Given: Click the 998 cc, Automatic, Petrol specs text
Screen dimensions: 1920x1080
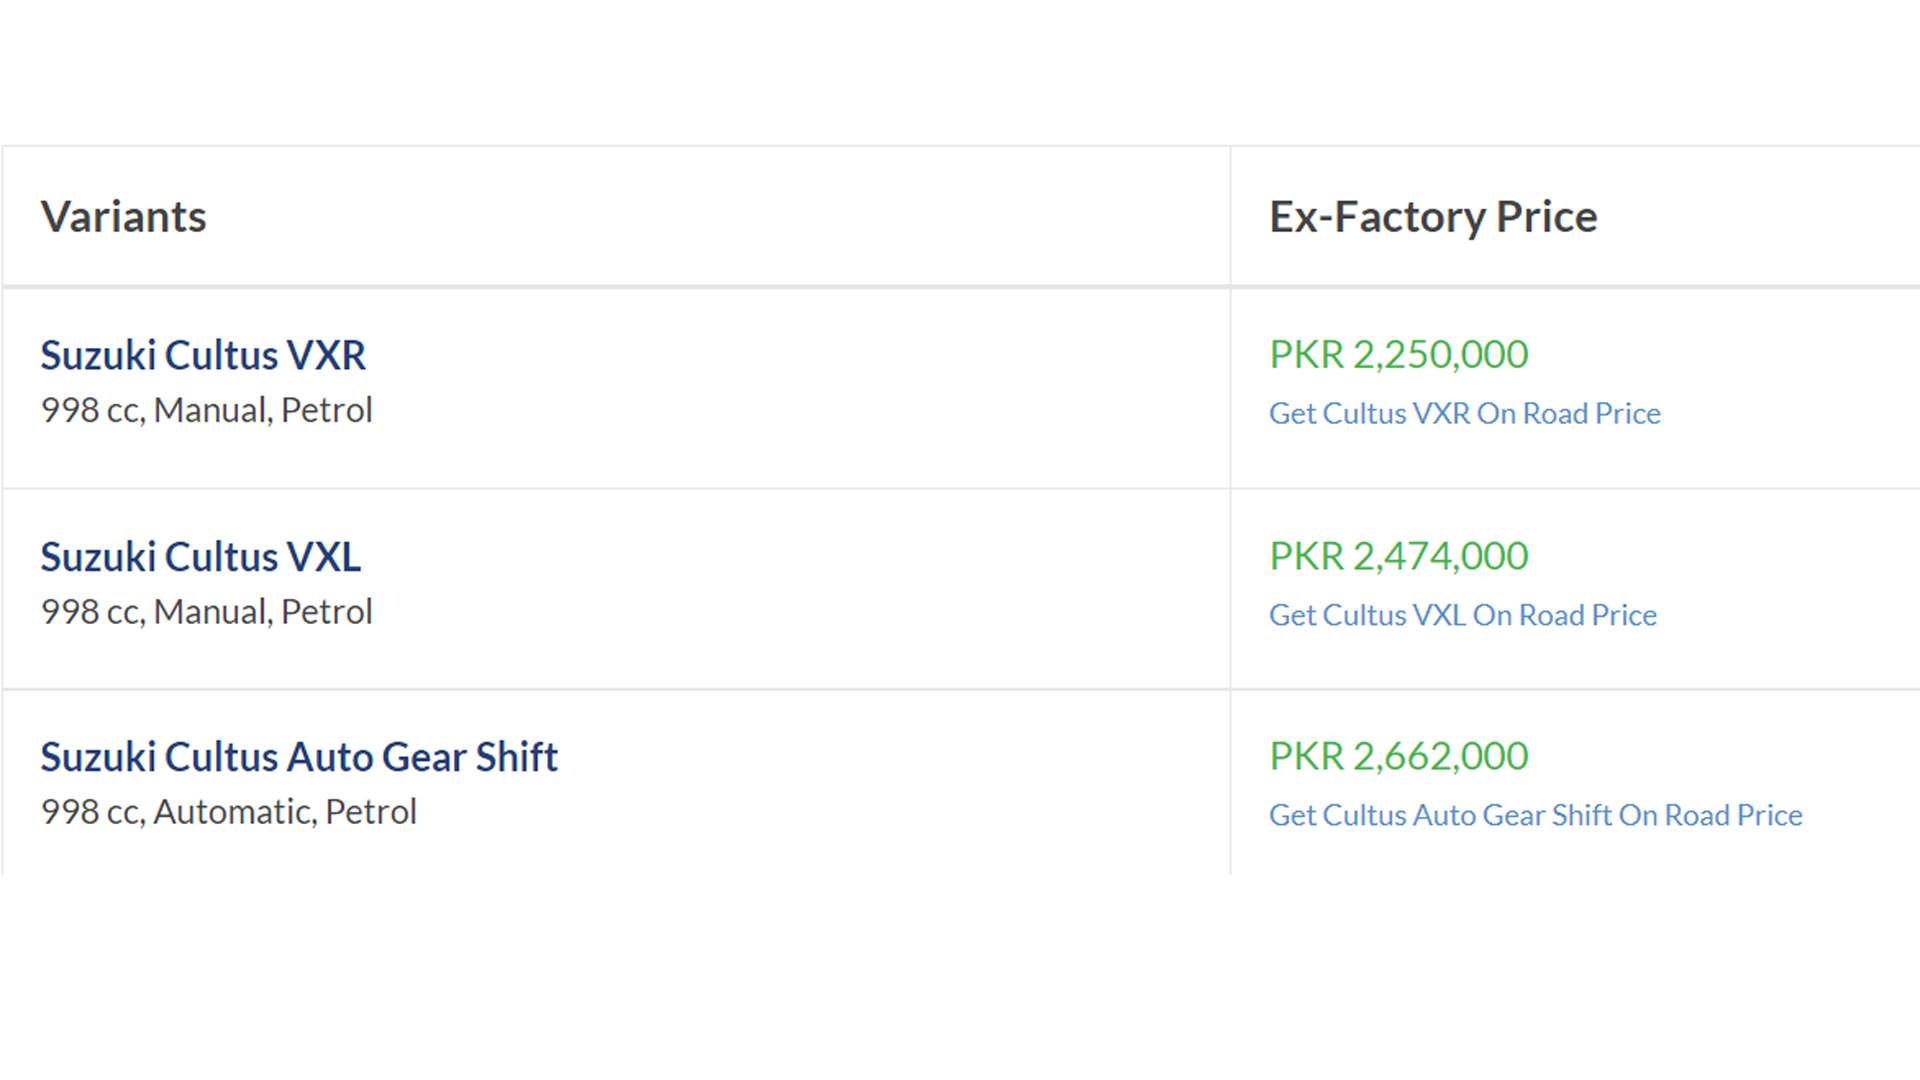Looking at the screenshot, I should [x=228, y=812].
